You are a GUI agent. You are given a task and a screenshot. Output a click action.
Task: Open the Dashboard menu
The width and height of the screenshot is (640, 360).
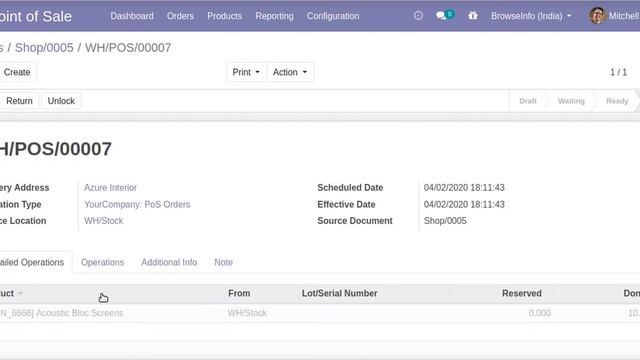pyautogui.click(x=132, y=16)
